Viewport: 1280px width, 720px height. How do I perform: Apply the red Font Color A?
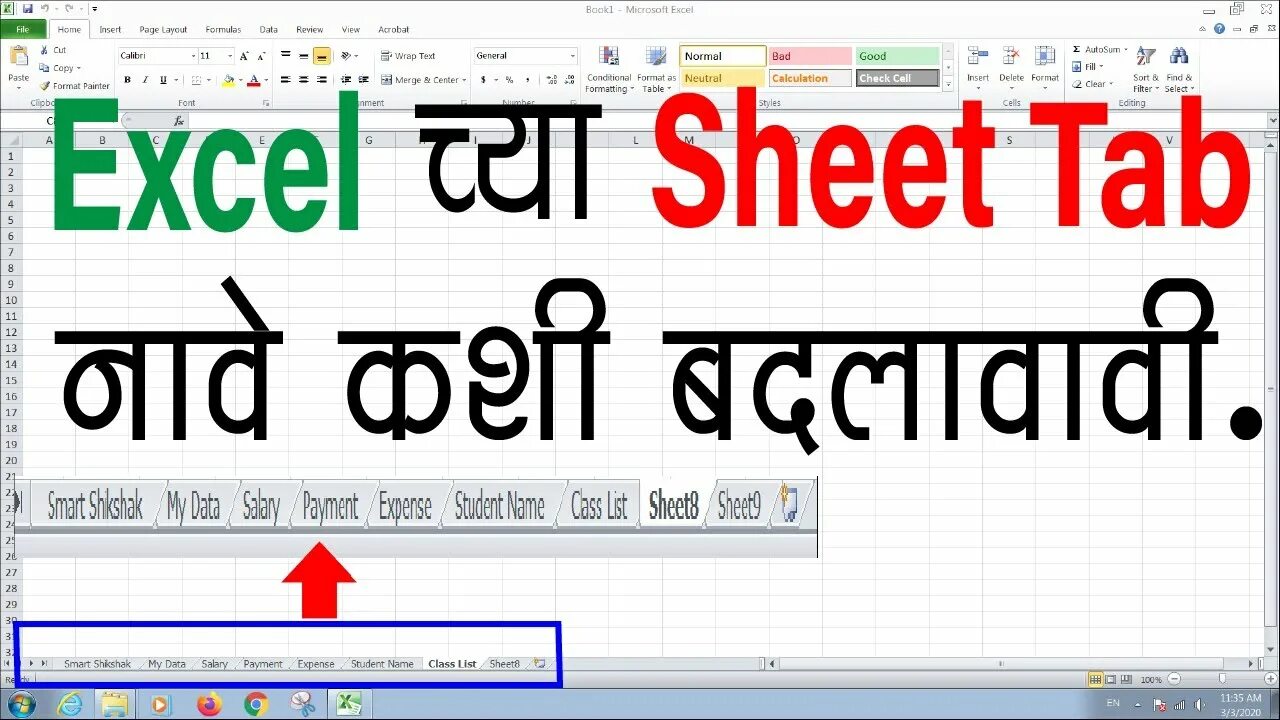tap(254, 80)
